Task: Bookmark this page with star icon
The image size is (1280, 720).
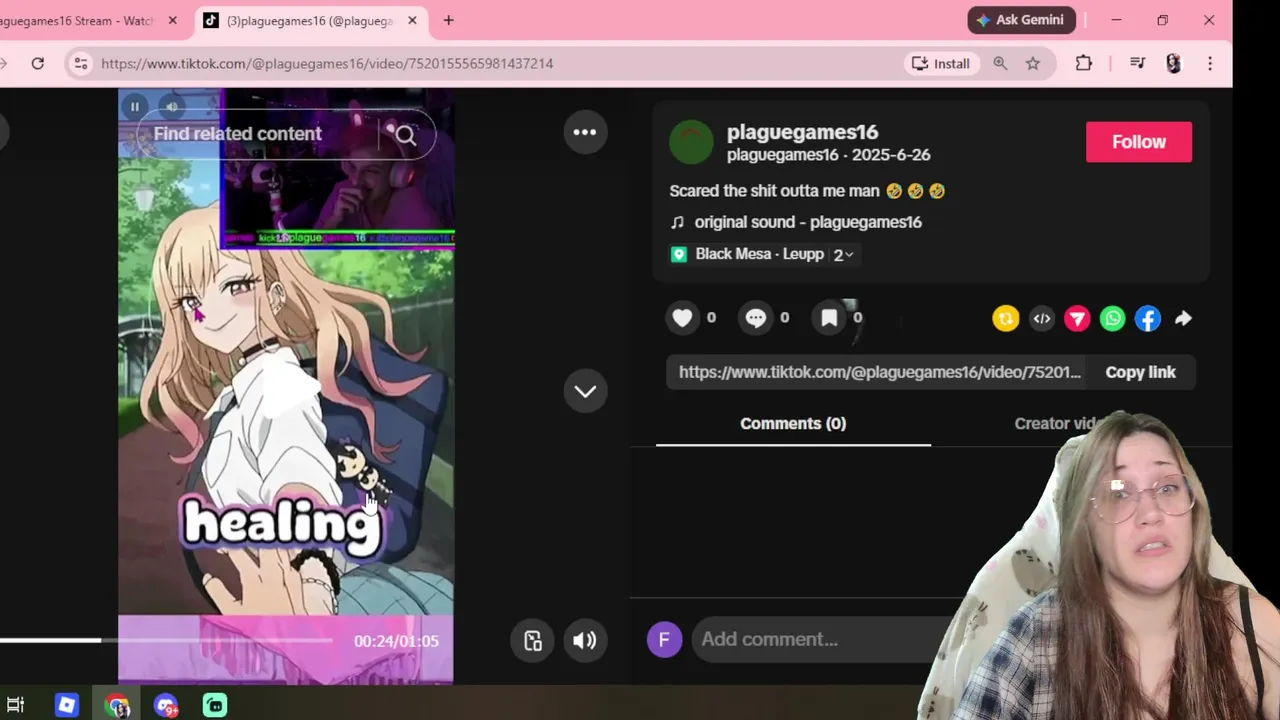Action: [x=1033, y=63]
